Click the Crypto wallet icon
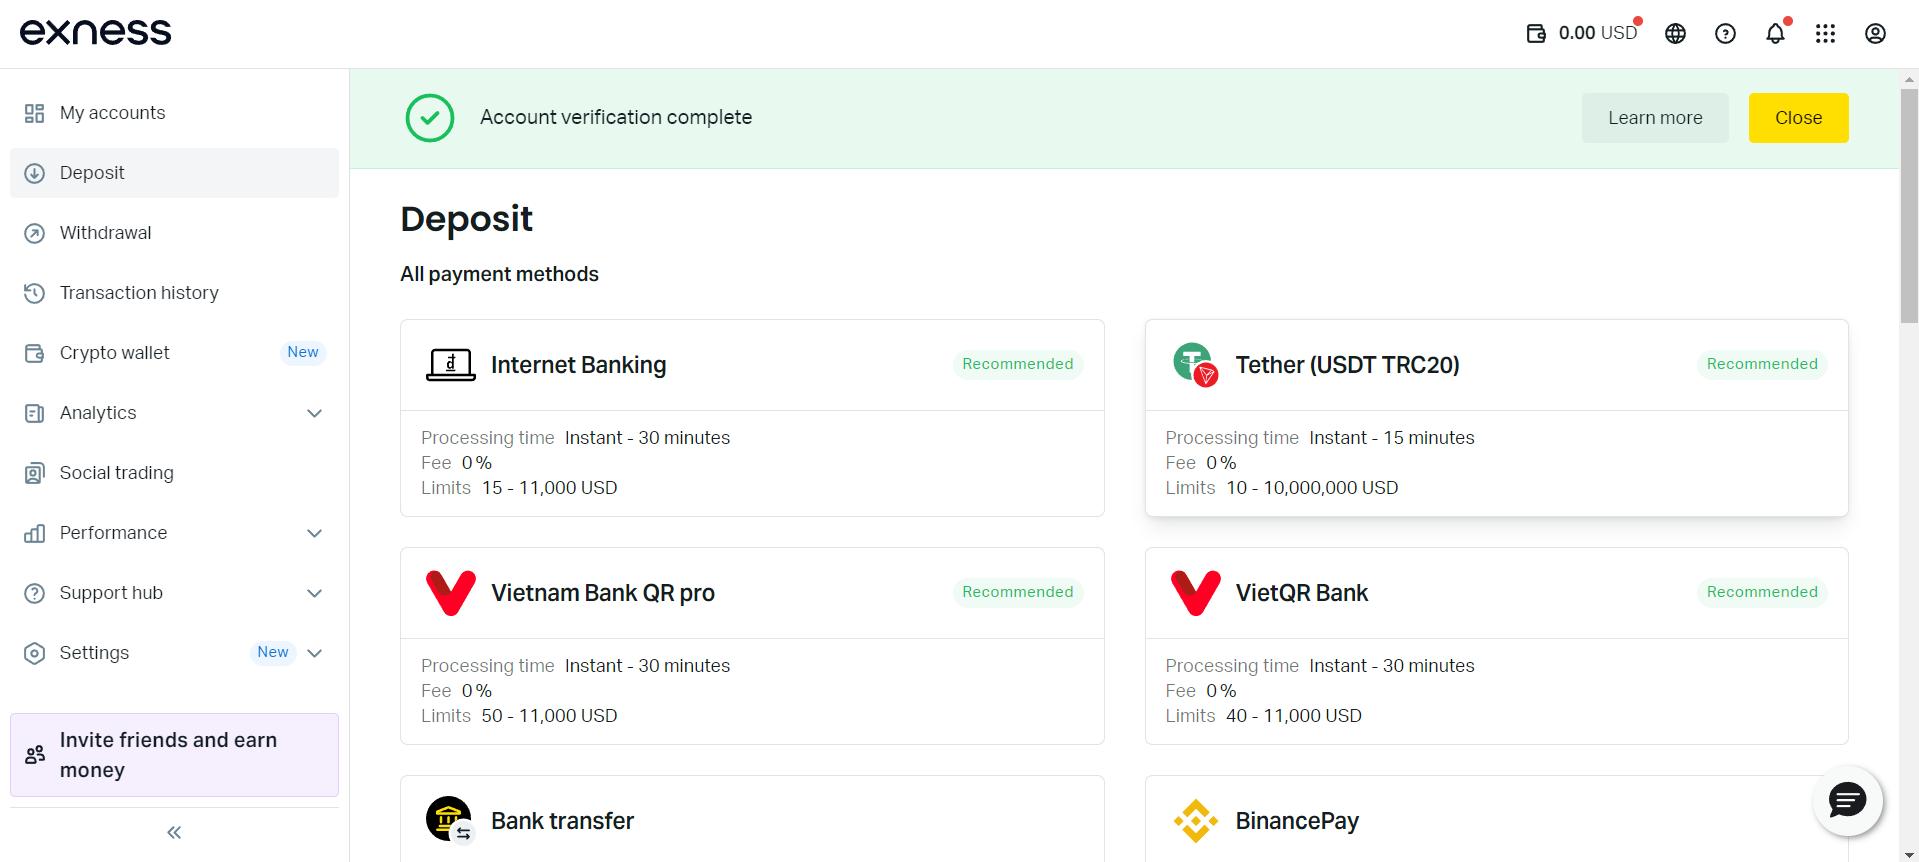 click(x=34, y=353)
